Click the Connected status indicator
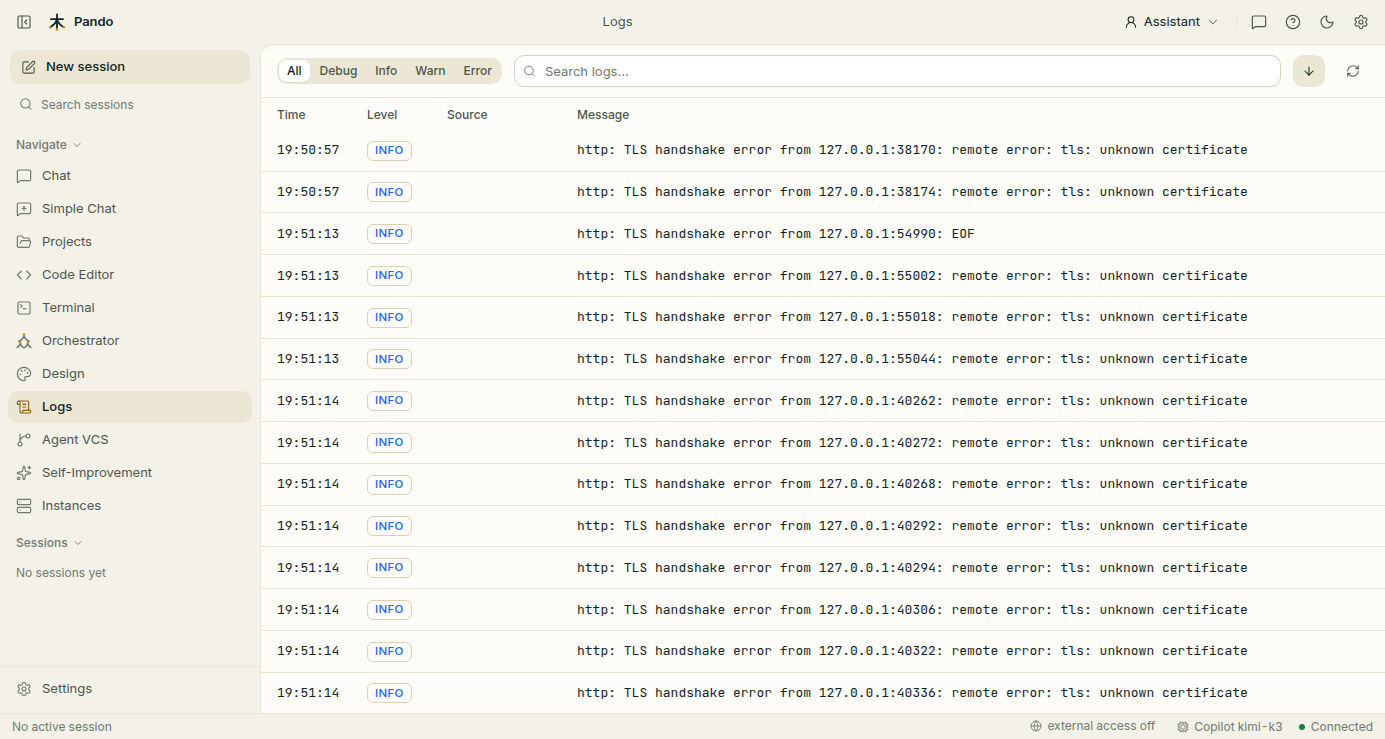This screenshot has height=739, width=1385. [x=1335, y=727]
